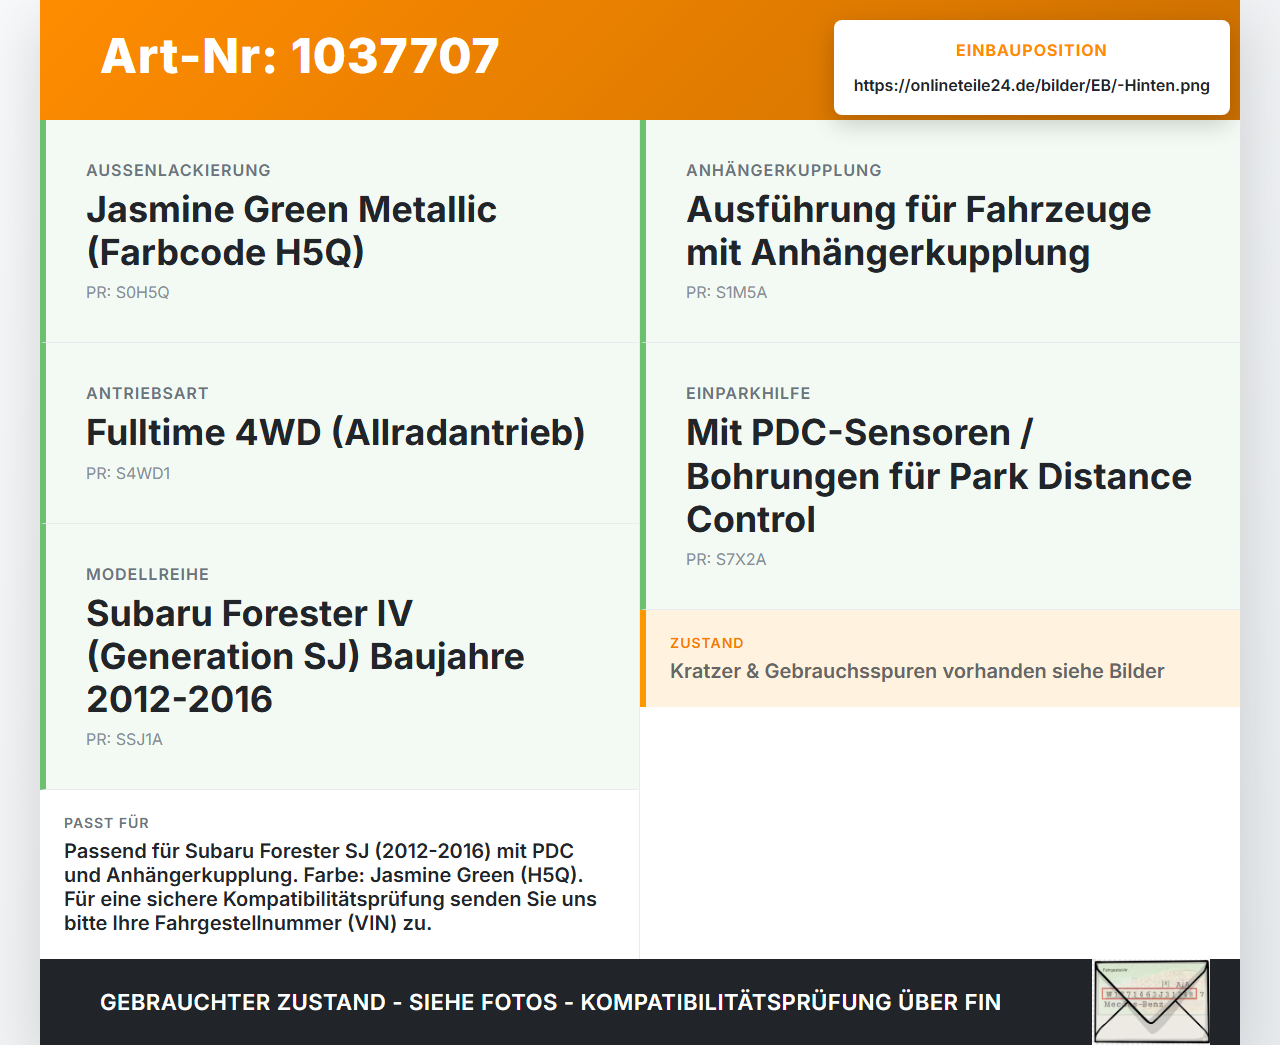Click the PR: S0H5Q code text
This screenshot has width=1280, height=1046.
tap(128, 293)
